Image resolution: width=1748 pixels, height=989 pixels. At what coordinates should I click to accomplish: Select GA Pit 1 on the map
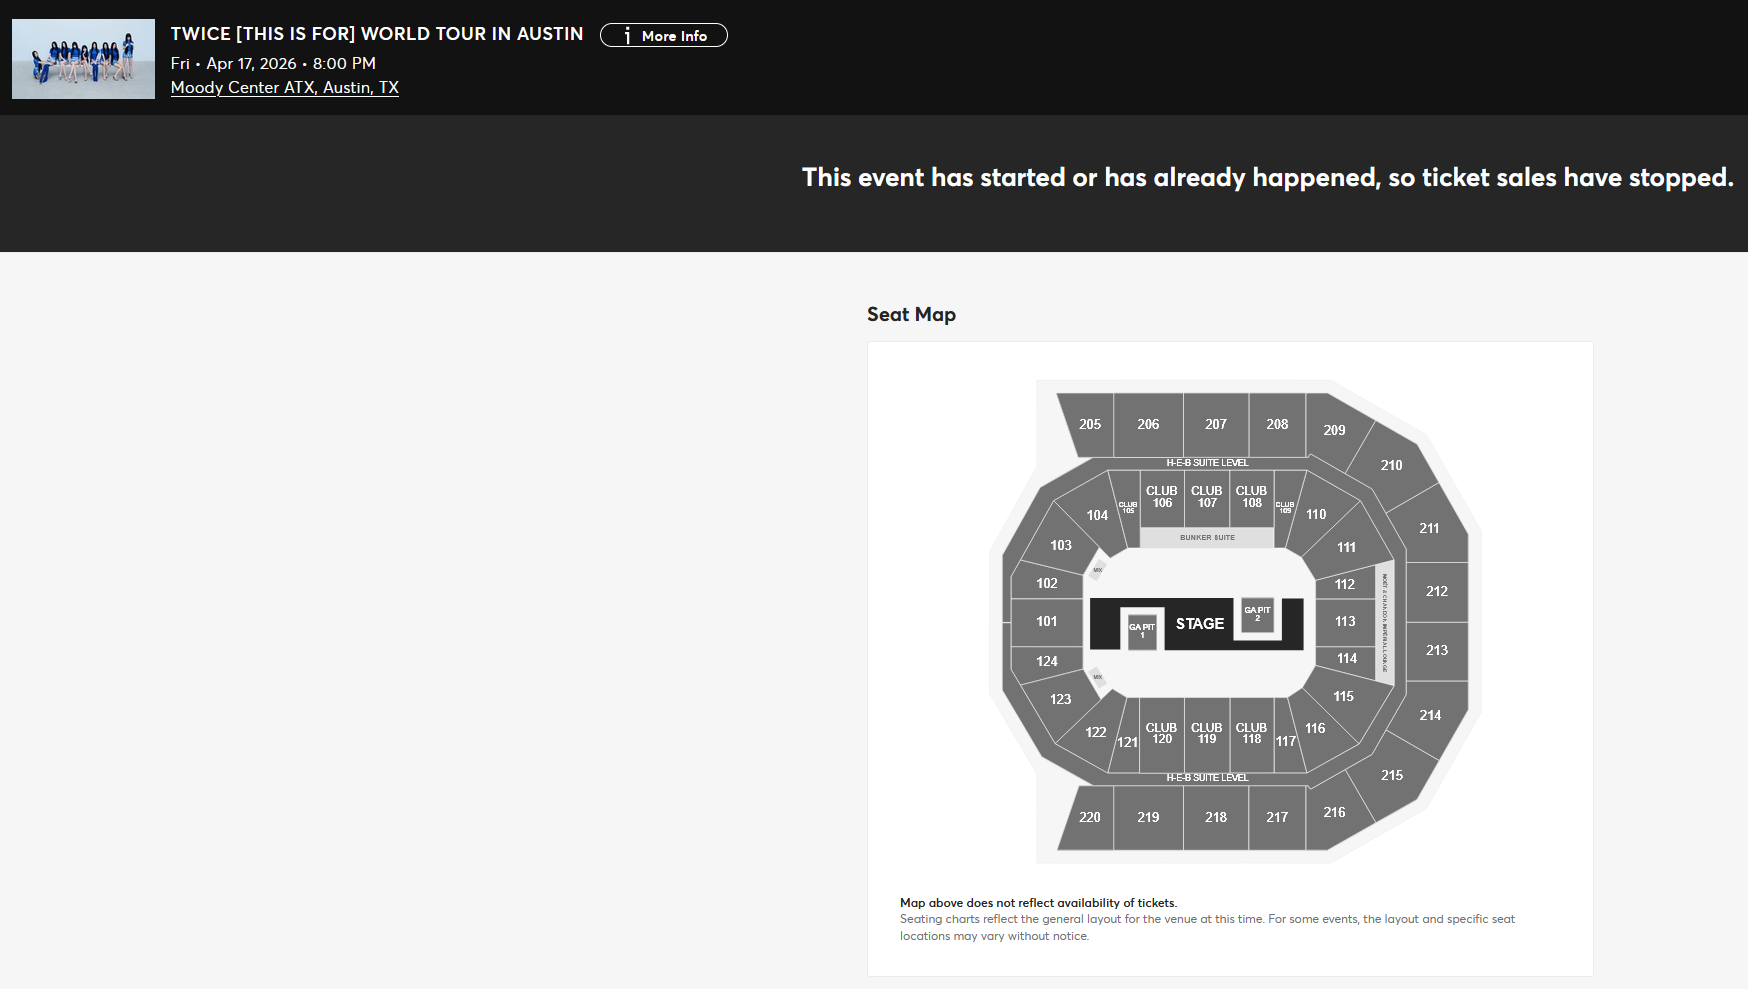(1142, 631)
